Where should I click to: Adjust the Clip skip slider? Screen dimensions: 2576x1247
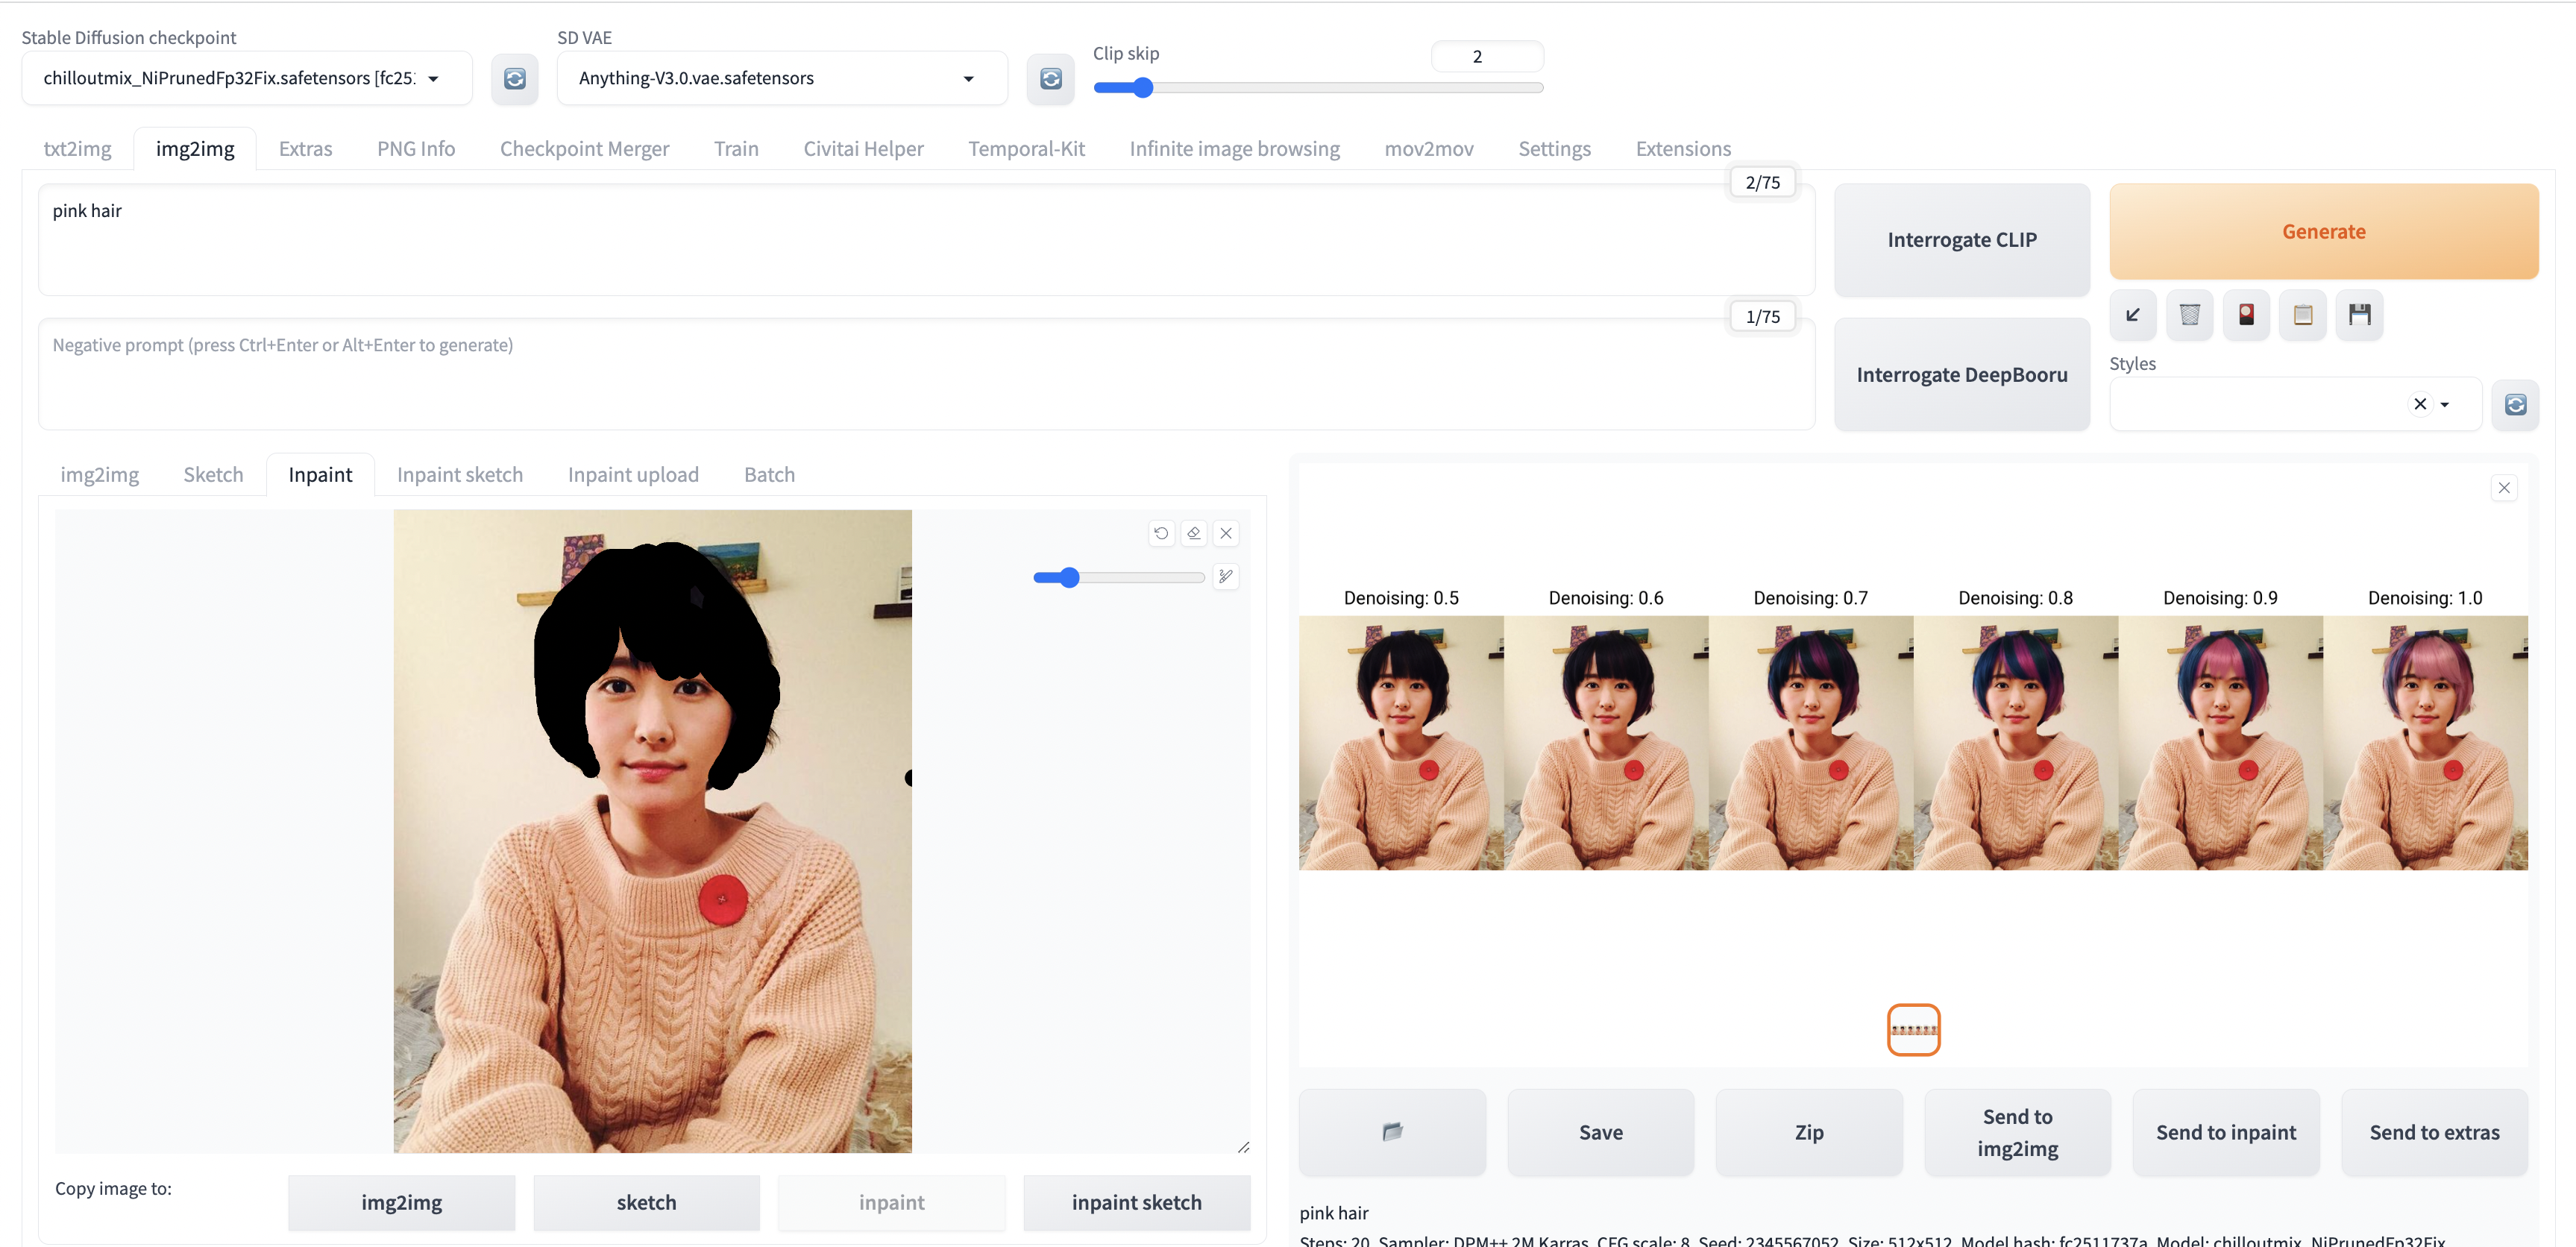1318,88
